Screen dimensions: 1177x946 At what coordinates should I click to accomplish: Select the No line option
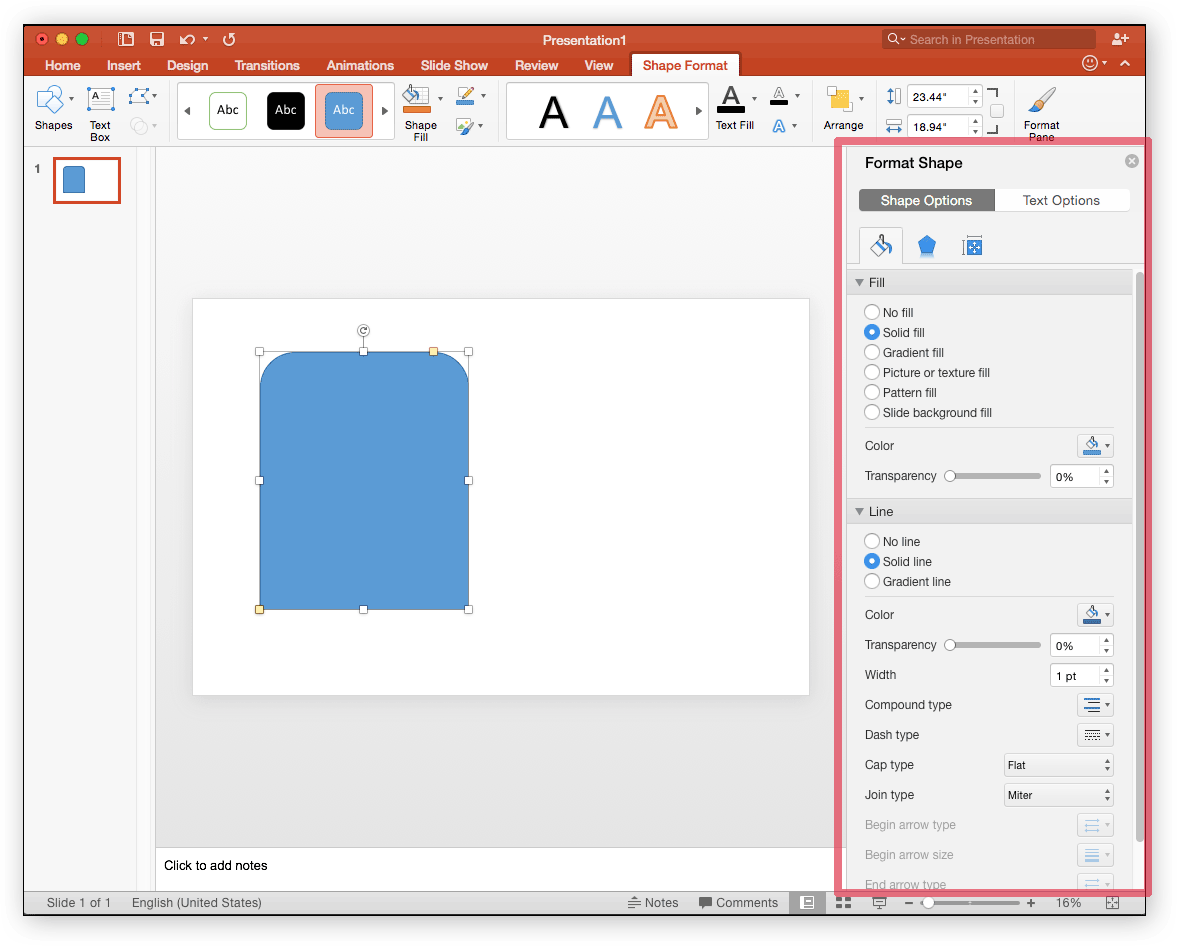871,541
